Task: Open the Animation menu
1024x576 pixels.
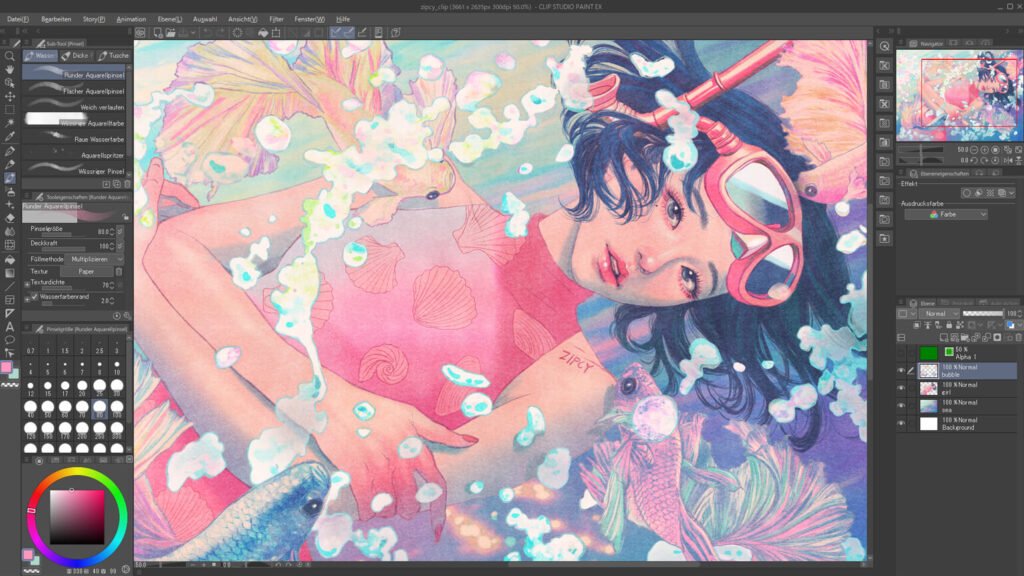Action: point(131,19)
